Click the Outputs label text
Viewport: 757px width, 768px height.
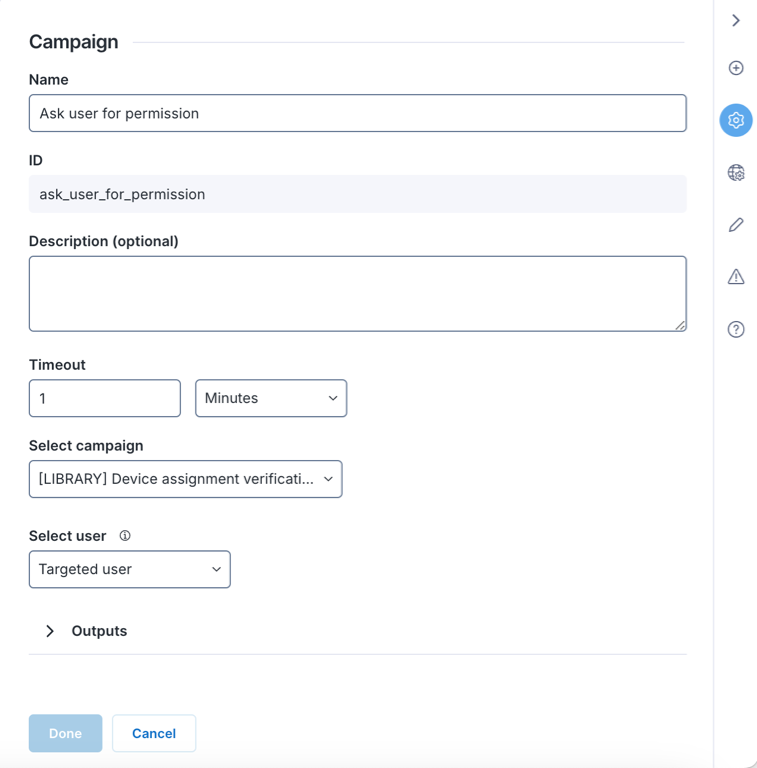[99, 631]
